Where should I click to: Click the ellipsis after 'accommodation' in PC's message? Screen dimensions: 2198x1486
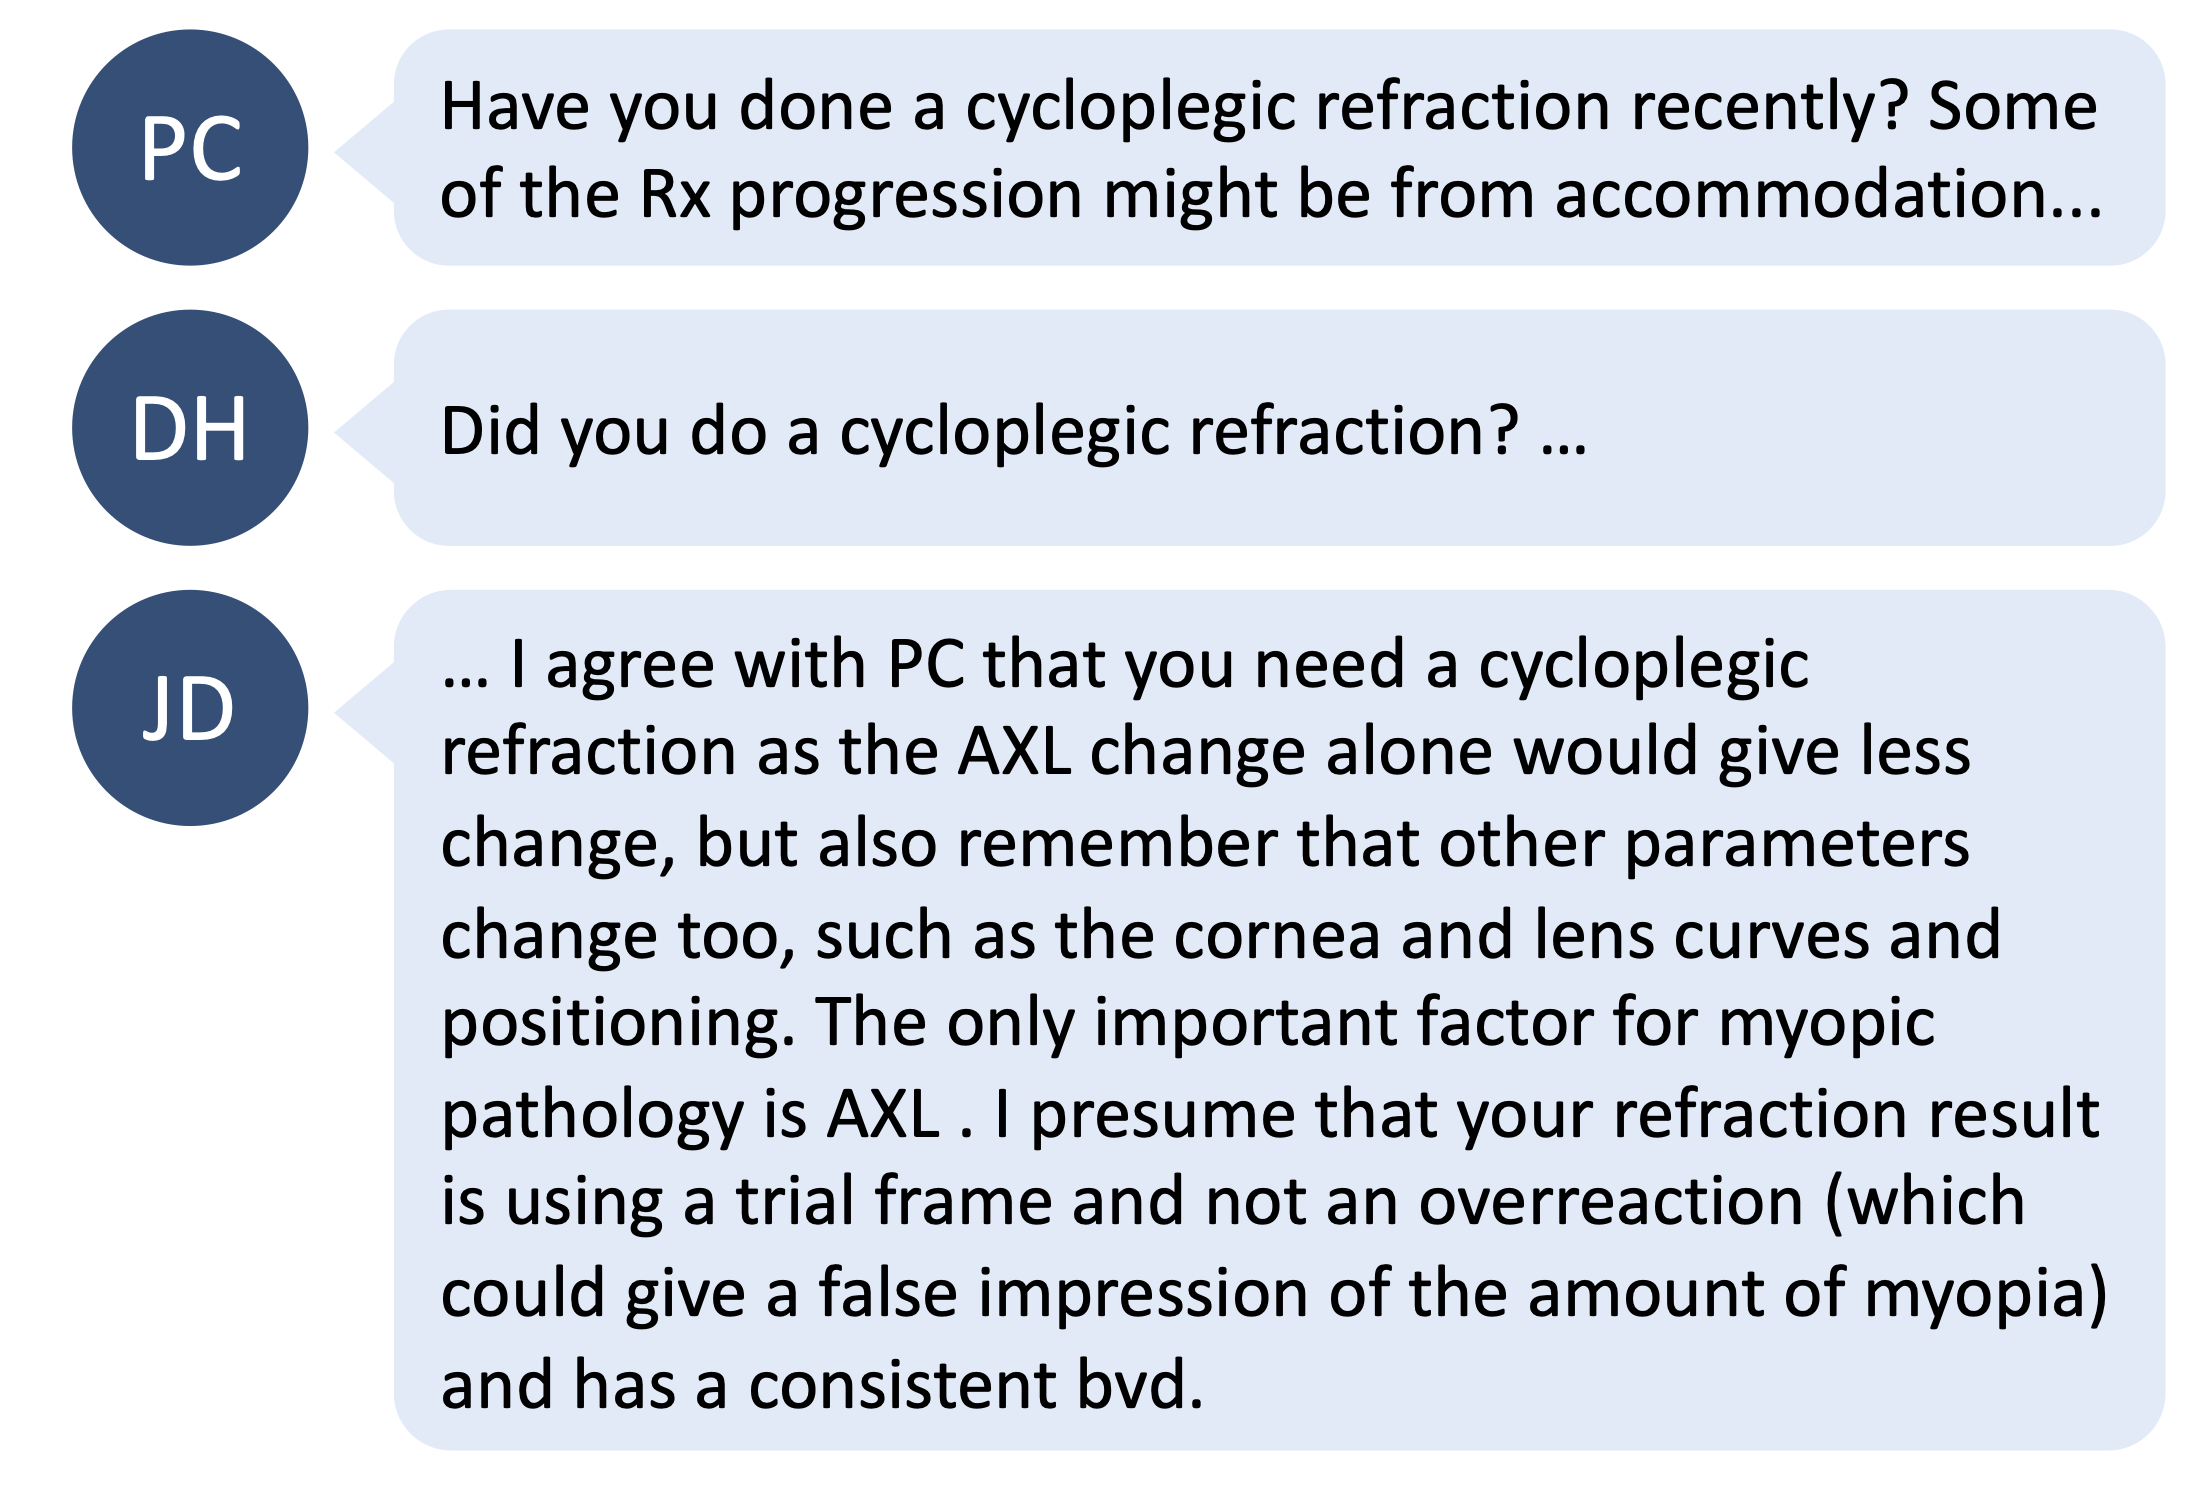click(x=2077, y=212)
